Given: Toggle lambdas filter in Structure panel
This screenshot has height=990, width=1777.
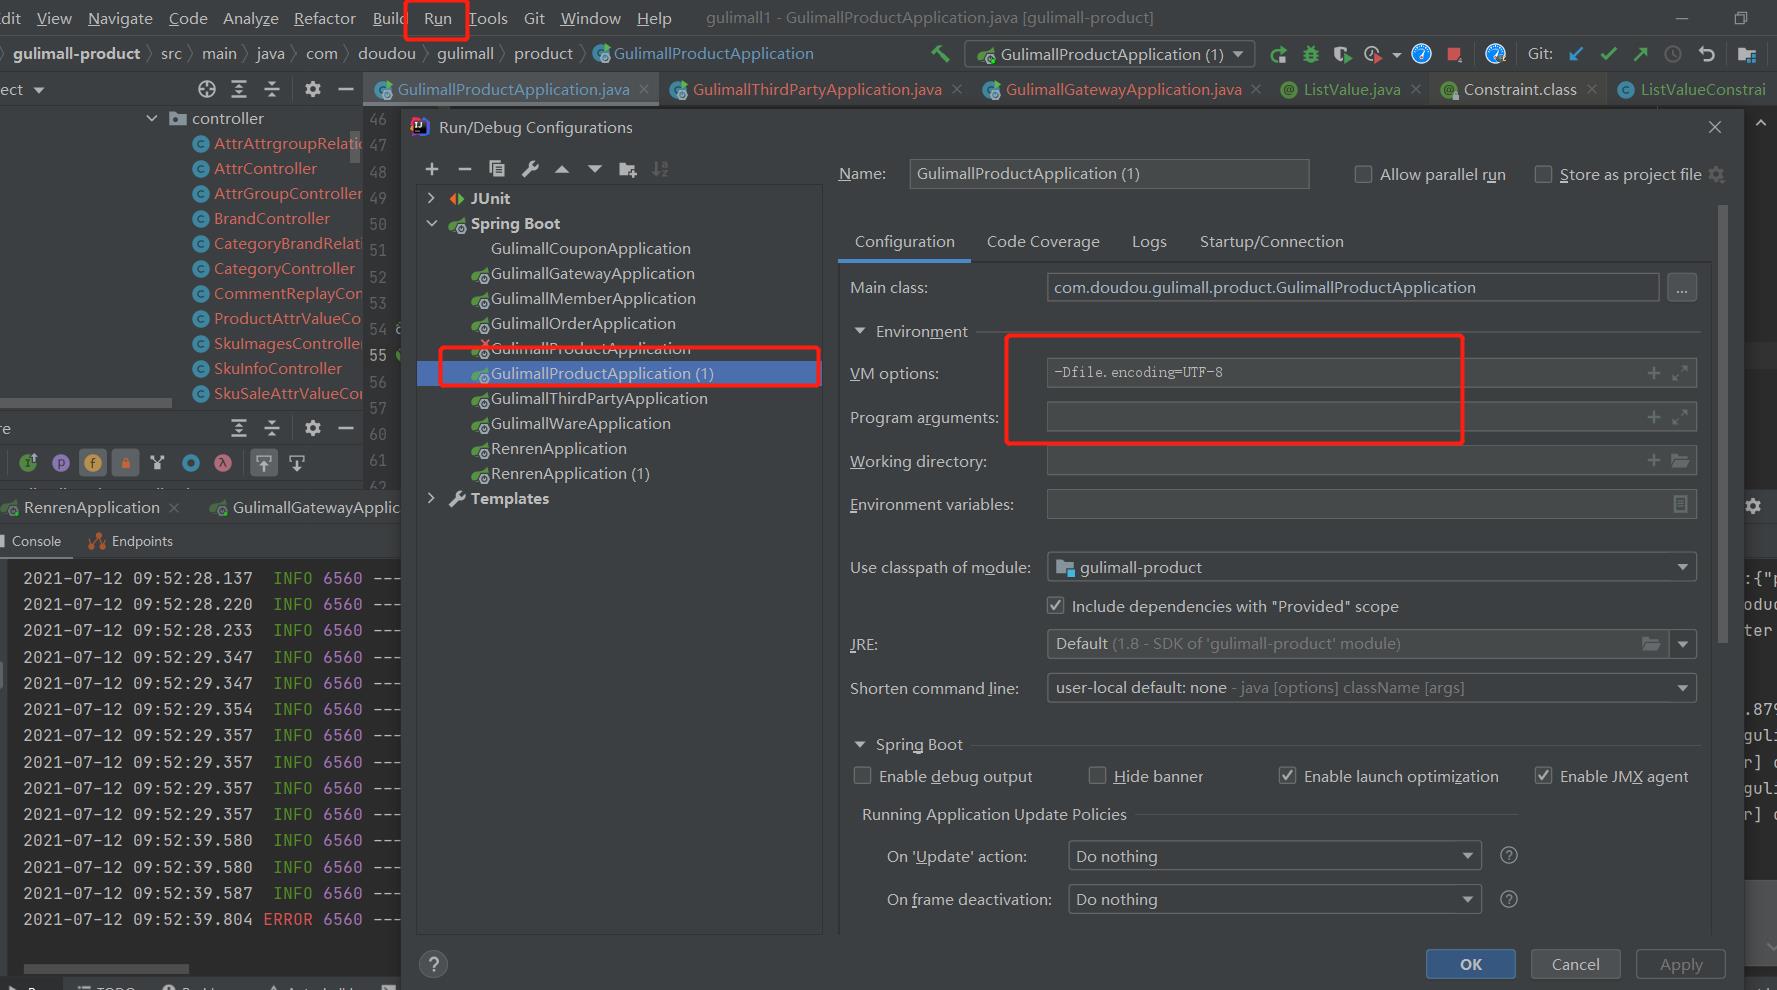Looking at the screenshot, I should pyautogui.click(x=223, y=462).
